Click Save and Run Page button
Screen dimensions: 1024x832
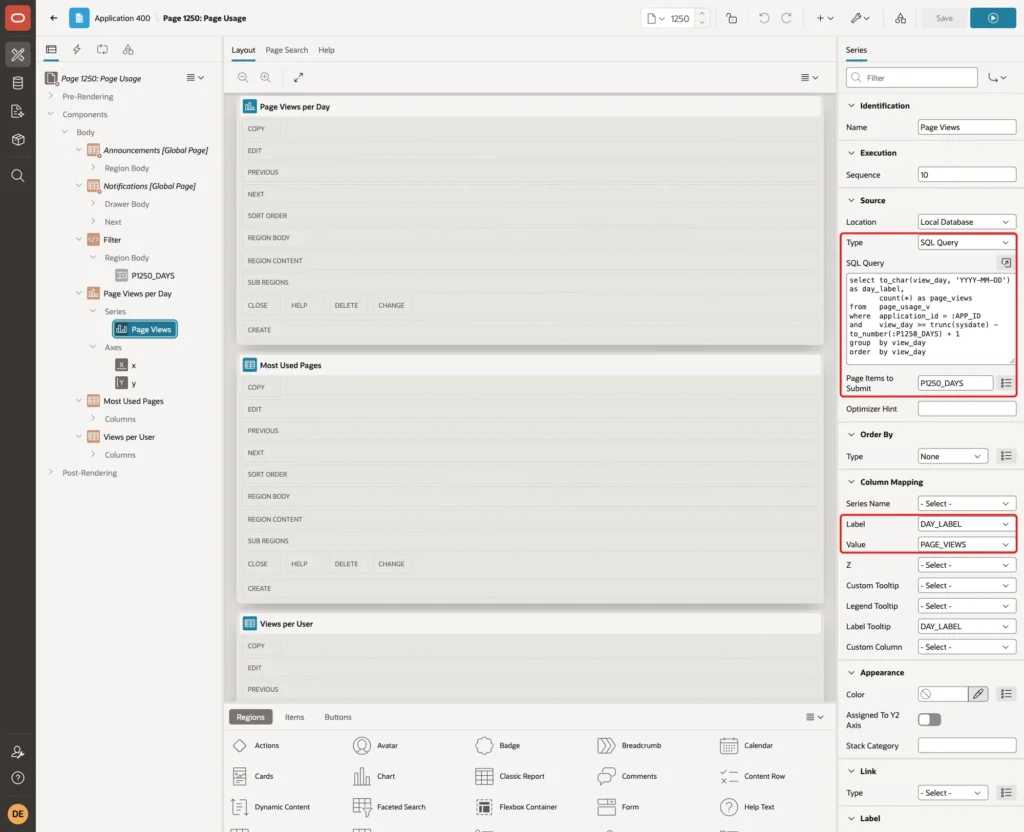click(992, 18)
